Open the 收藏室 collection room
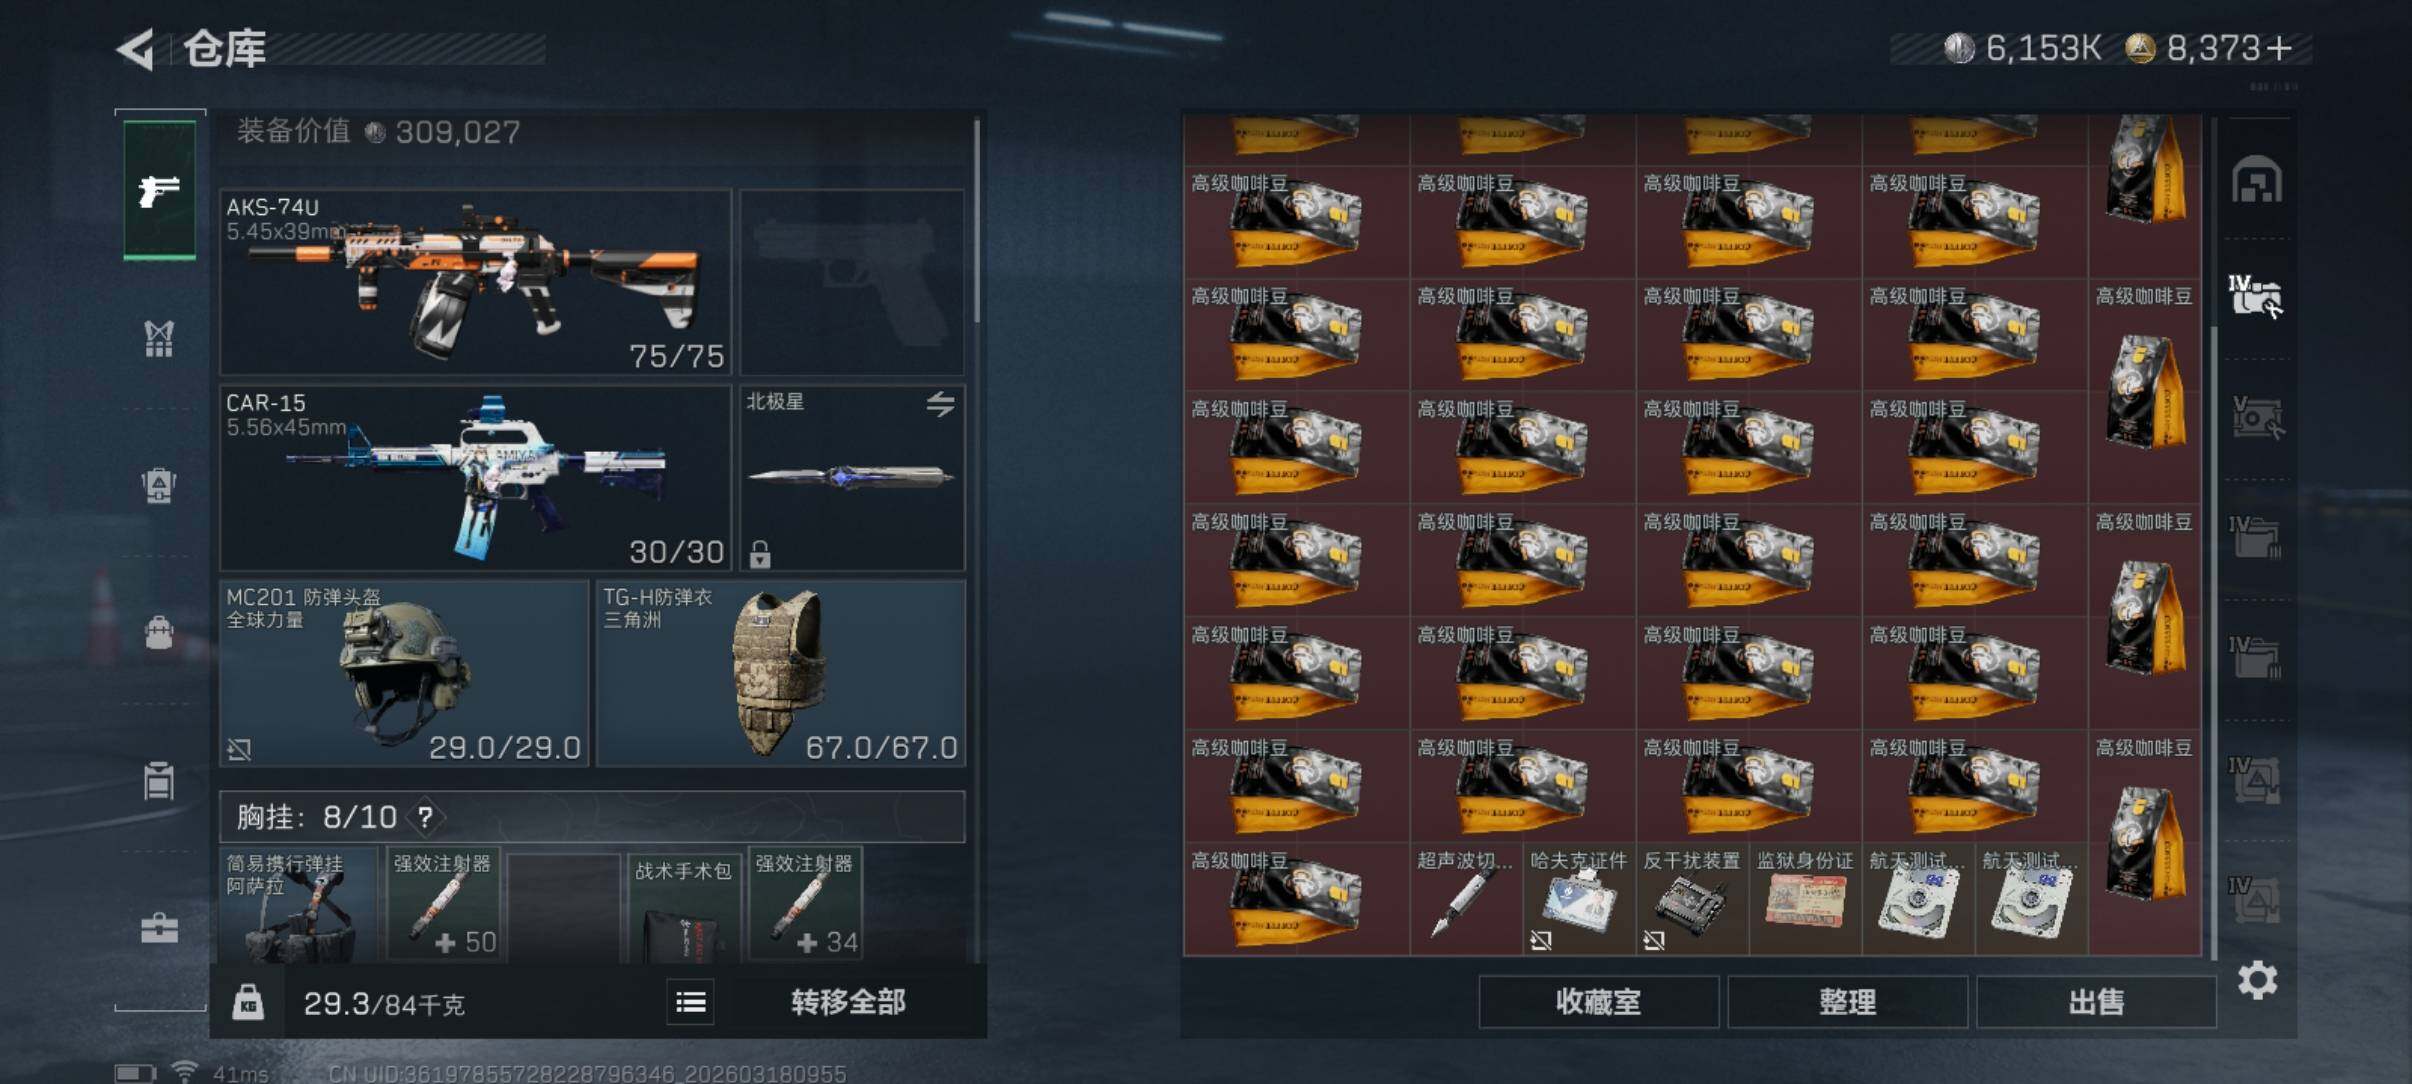Viewport: 2412px width, 1084px height. 1598,1002
